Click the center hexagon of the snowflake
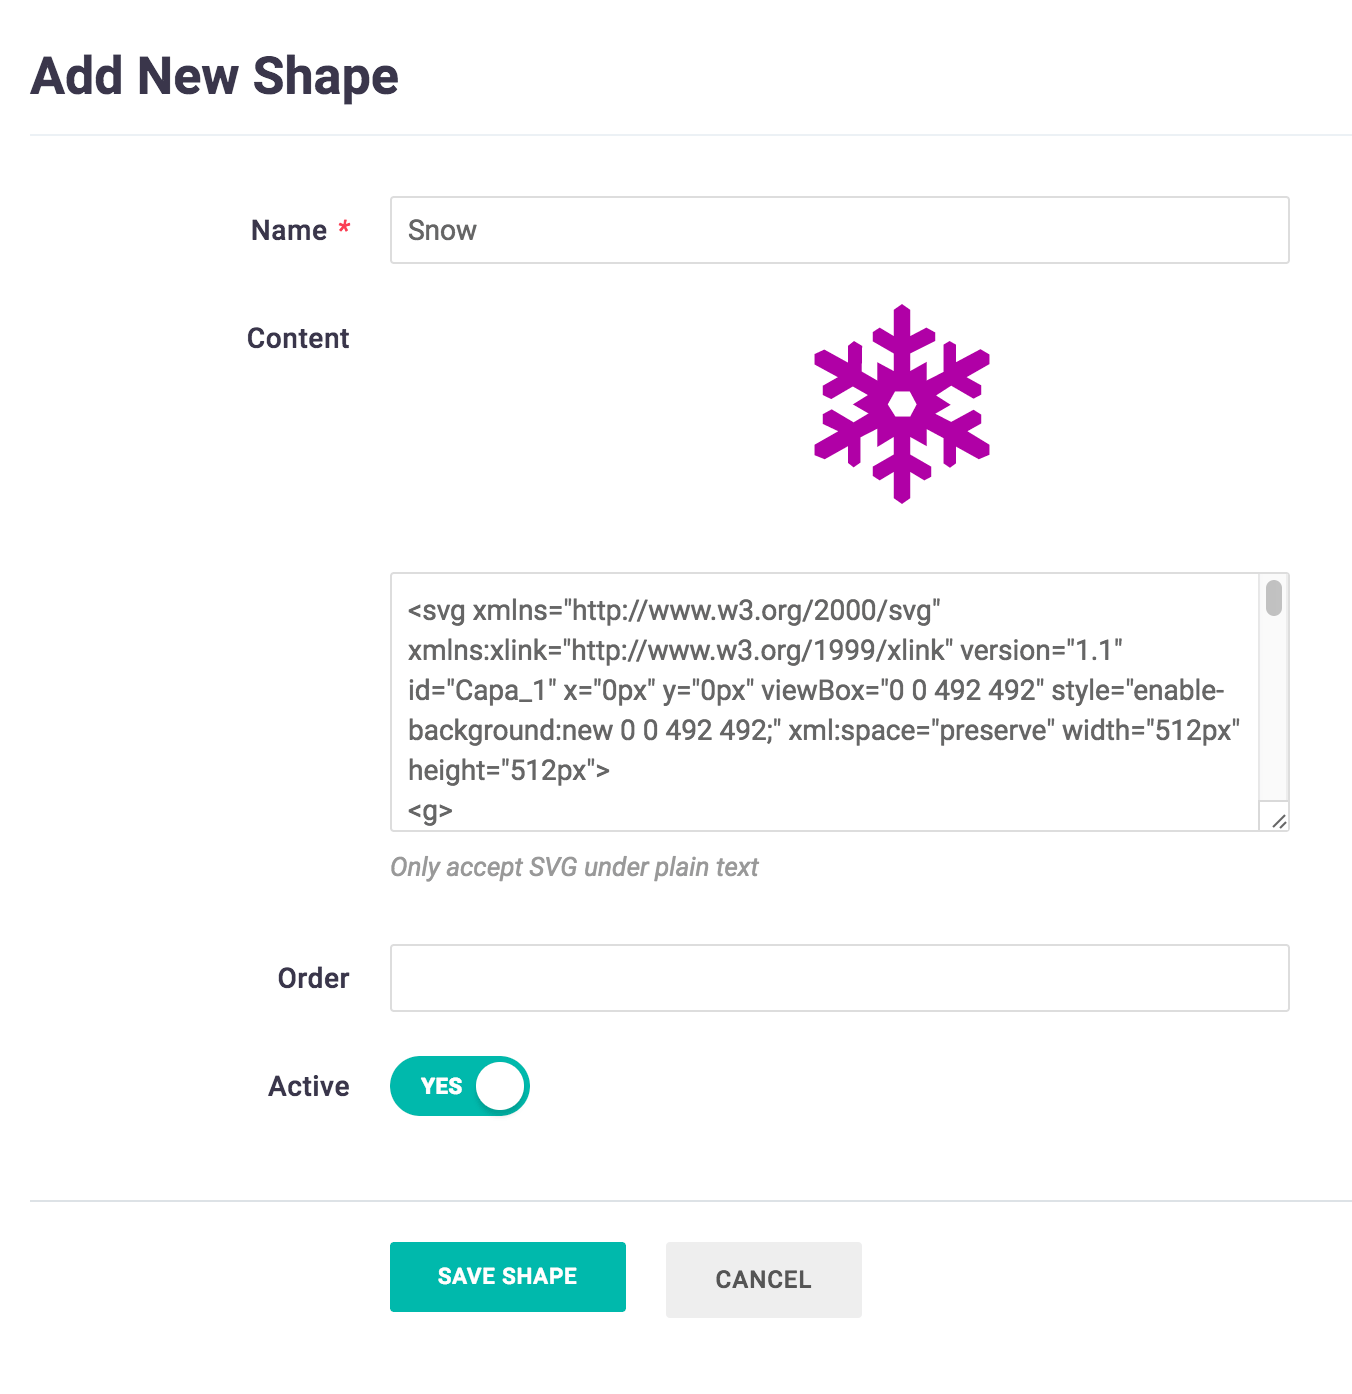 [x=902, y=404]
